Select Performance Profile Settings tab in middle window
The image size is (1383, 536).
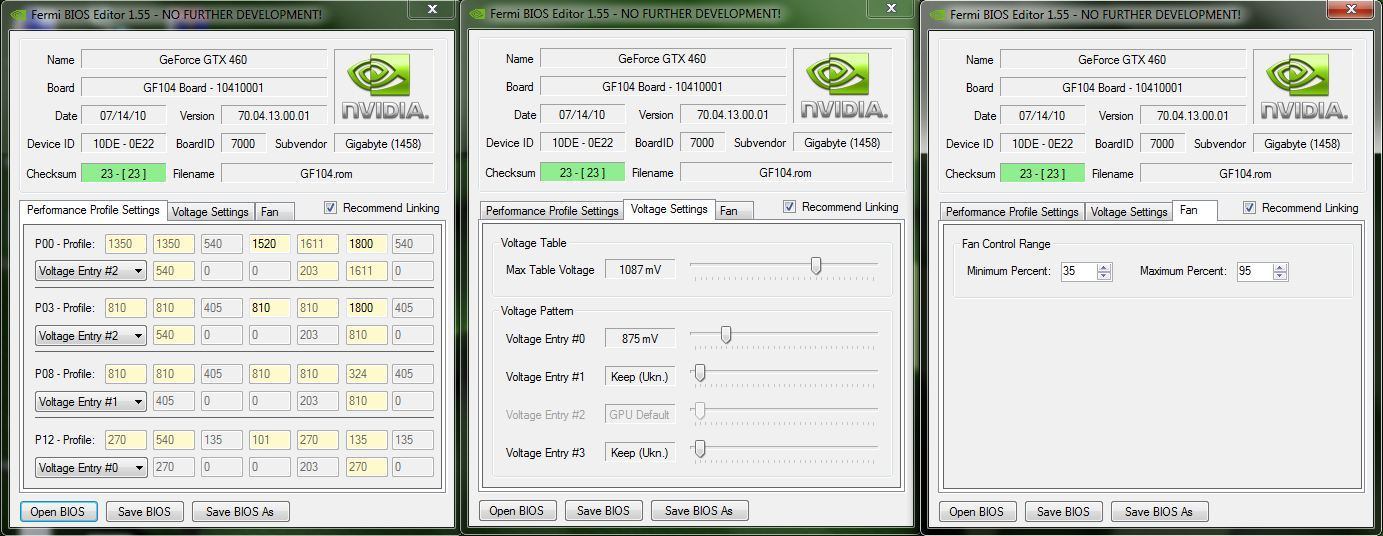pos(552,211)
